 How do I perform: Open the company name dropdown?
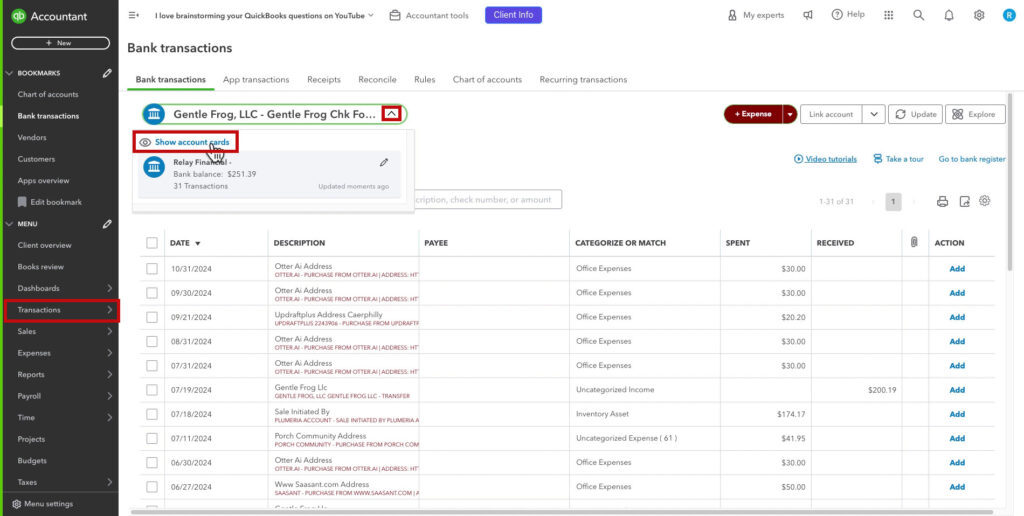264,15
